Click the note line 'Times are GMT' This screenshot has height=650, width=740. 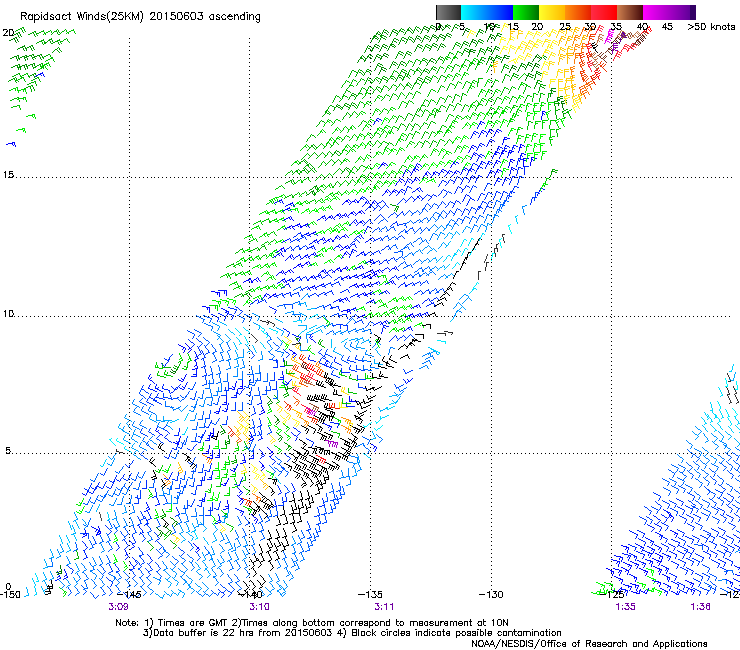tap(193, 623)
